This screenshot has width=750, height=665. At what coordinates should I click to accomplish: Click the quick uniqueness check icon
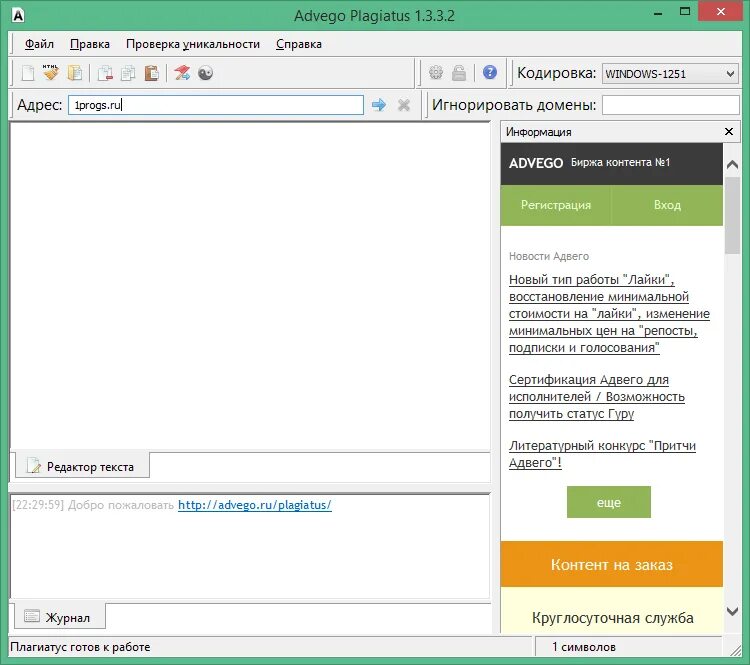[x=182, y=73]
